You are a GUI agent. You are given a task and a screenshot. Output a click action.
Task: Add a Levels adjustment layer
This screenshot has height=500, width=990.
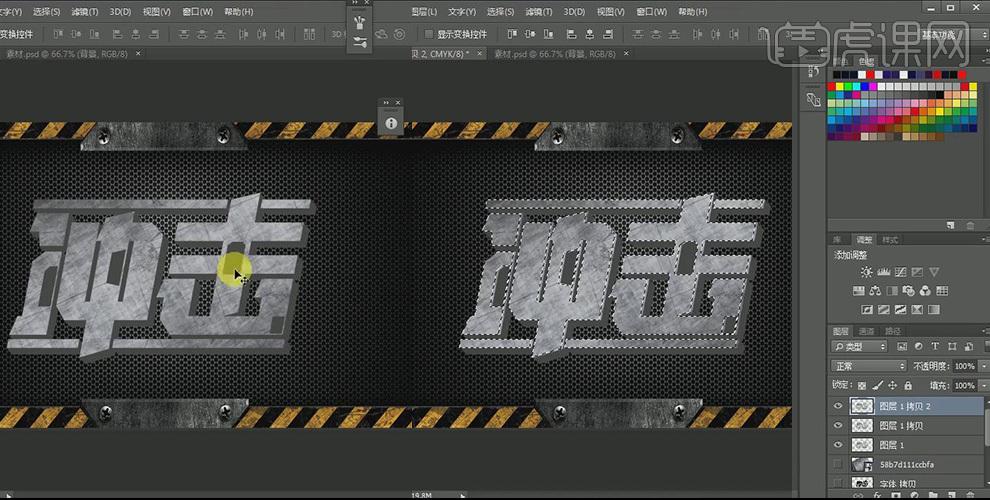tap(883, 272)
